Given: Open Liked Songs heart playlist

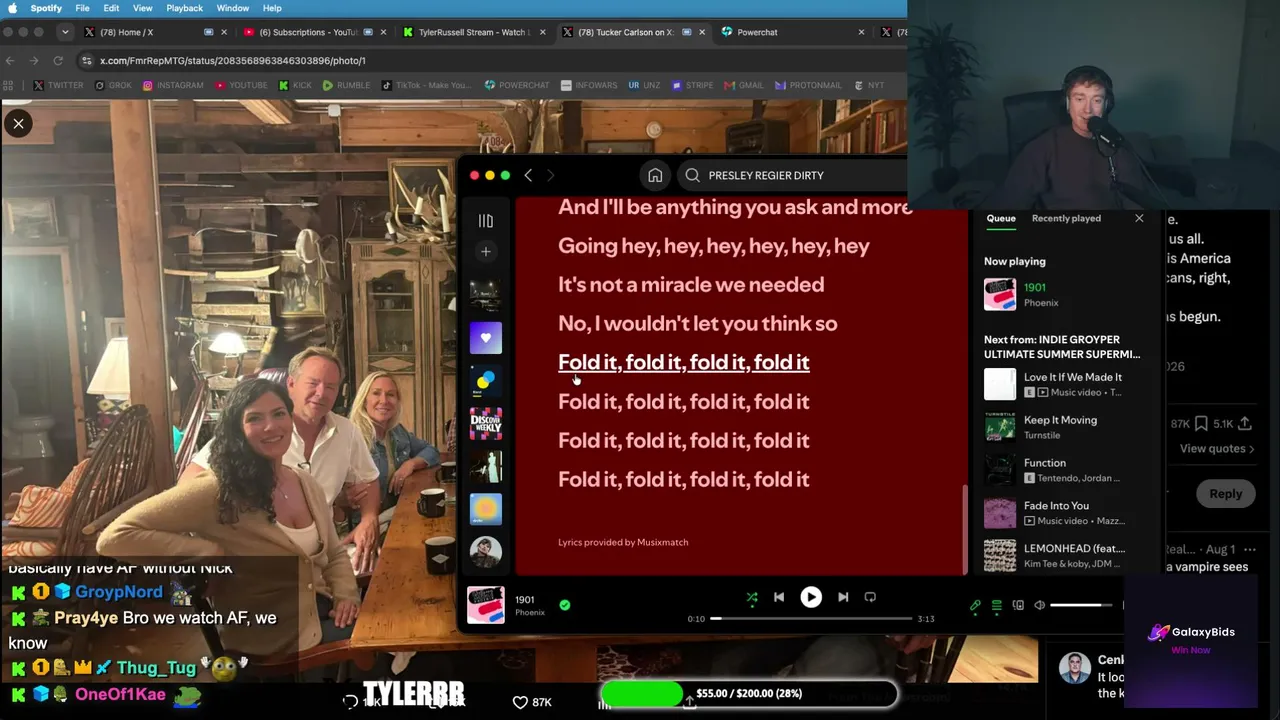Looking at the screenshot, I should [486, 337].
